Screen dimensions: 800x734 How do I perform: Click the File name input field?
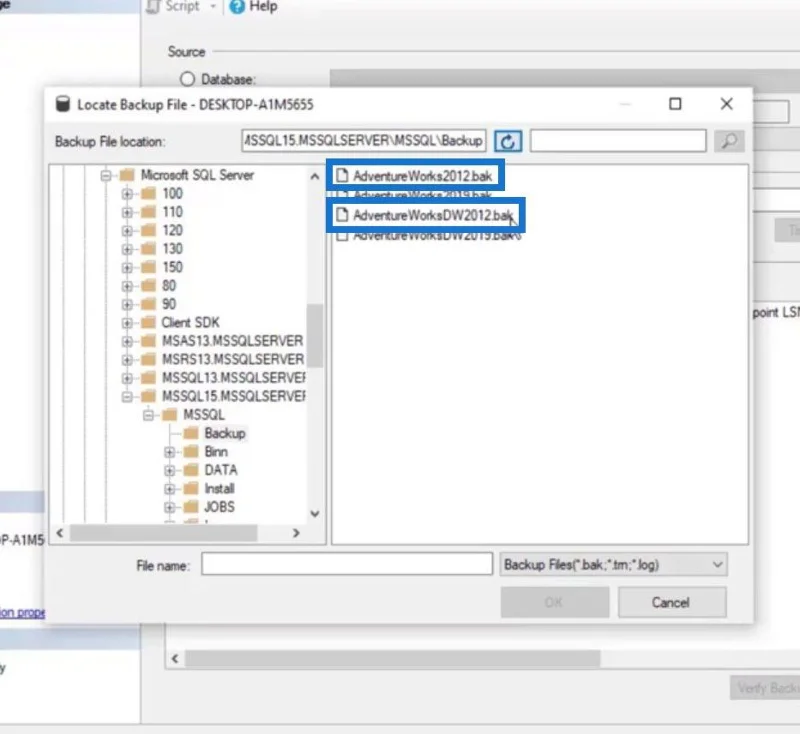(x=347, y=564)
